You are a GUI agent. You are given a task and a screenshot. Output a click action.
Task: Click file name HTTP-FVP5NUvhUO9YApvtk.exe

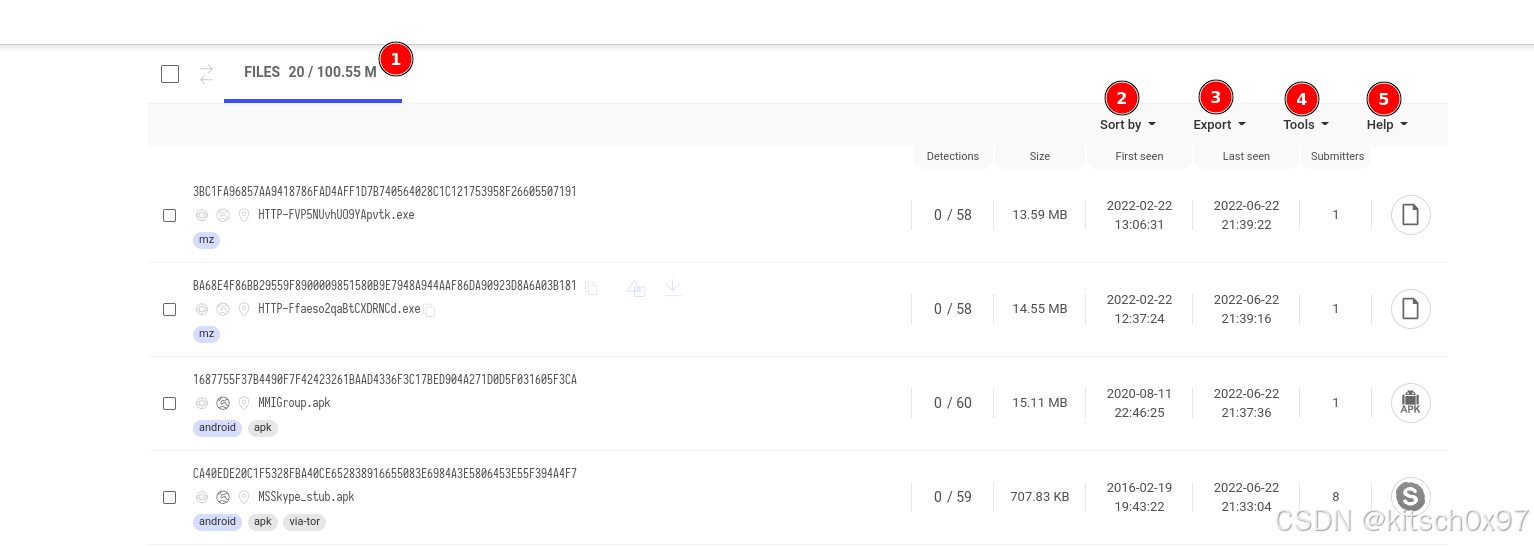336,215
